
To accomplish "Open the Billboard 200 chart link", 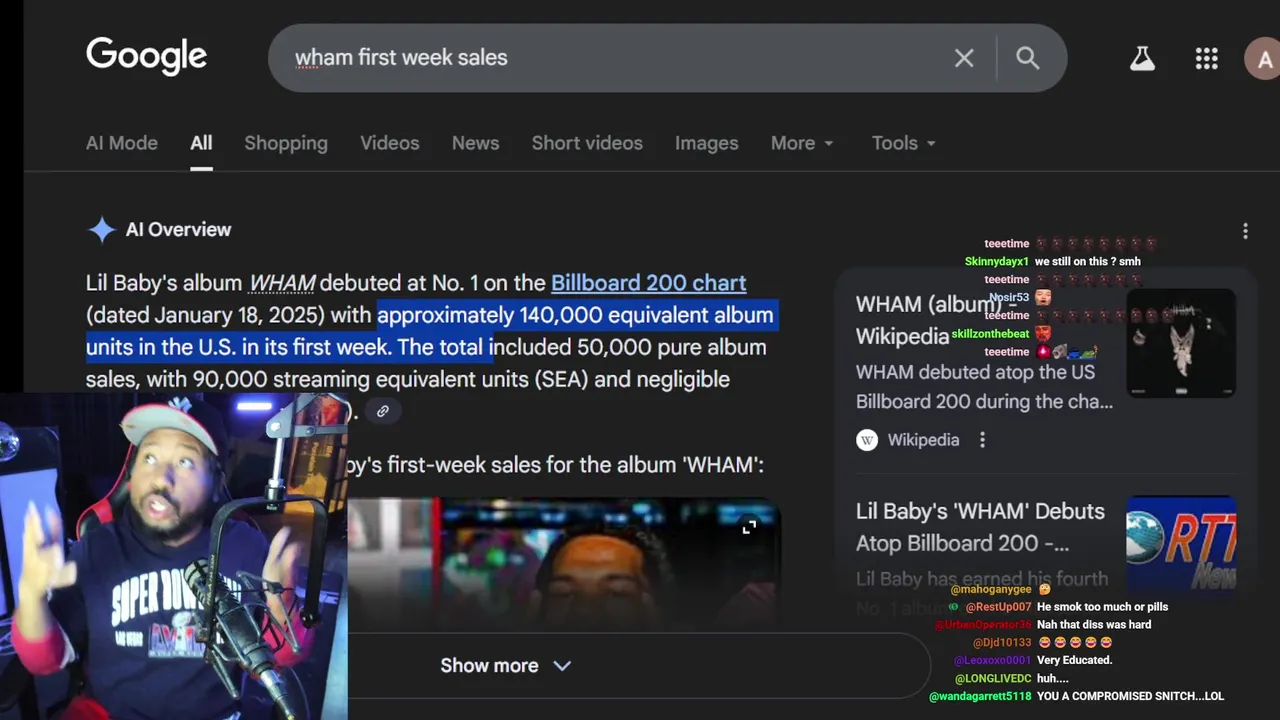I will (x=648, y=283).
